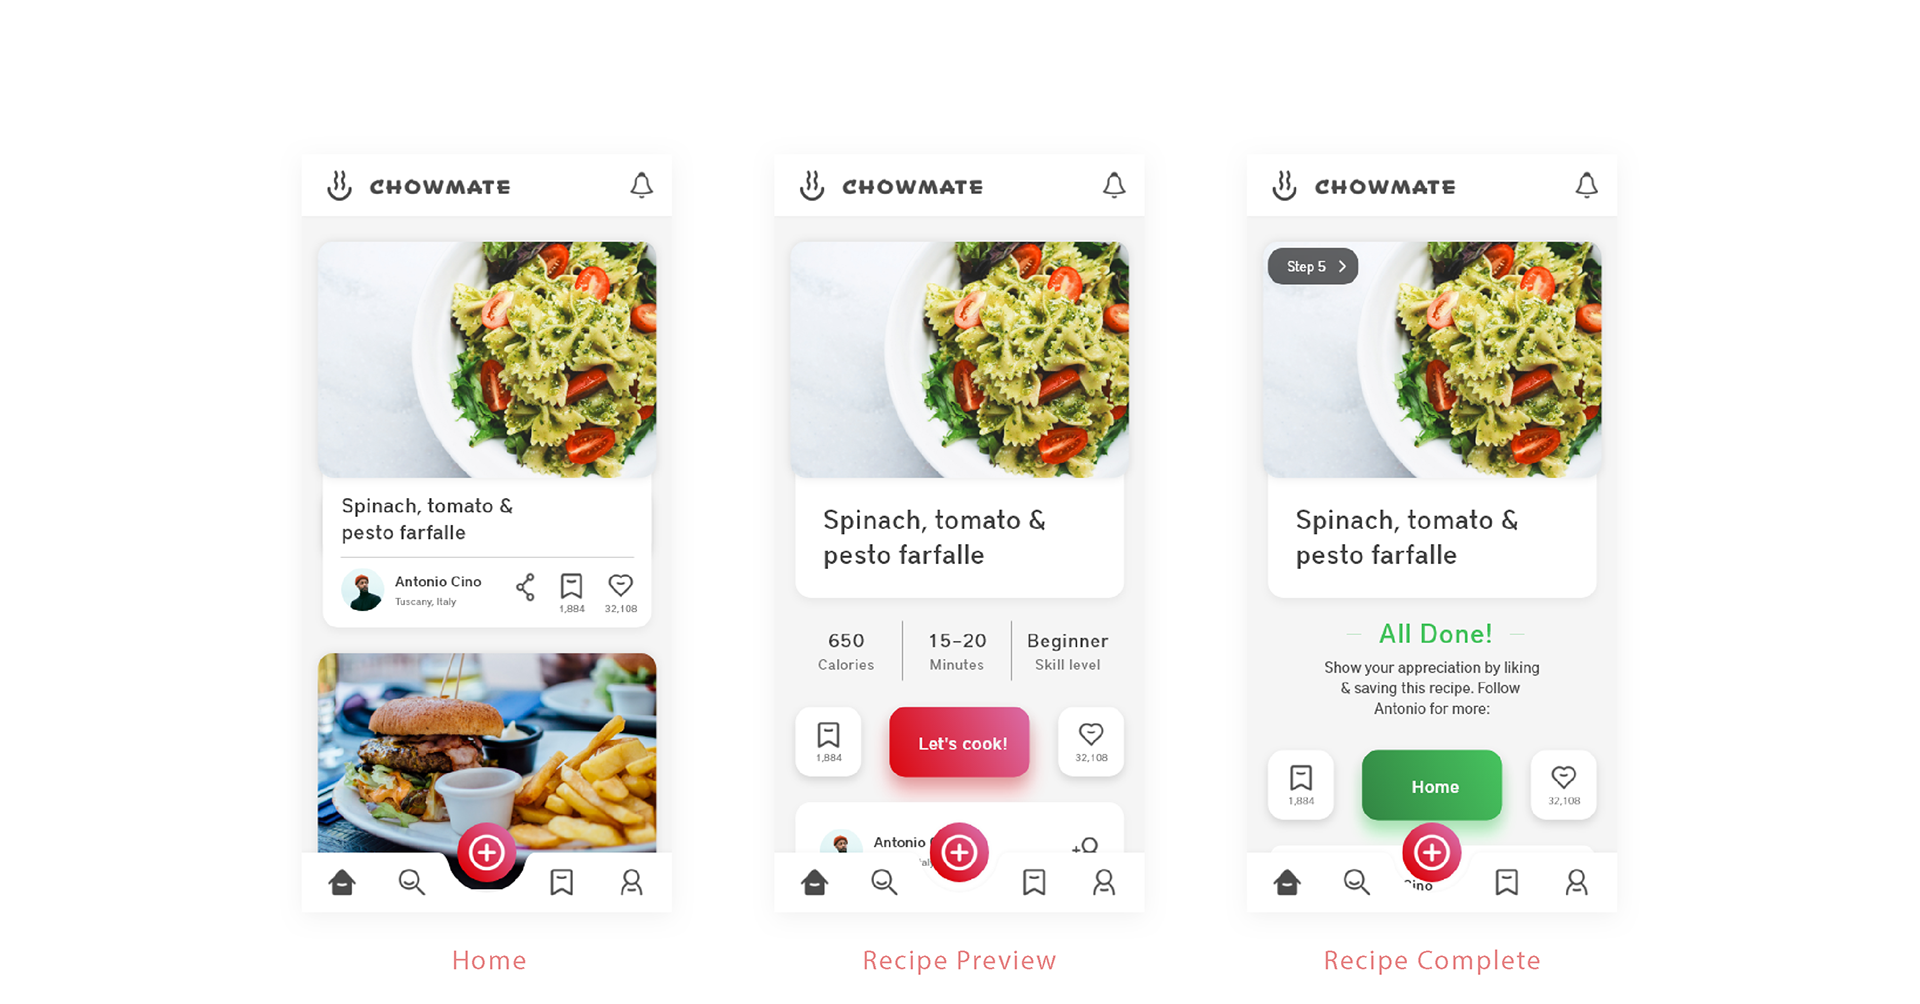Expand the Step 5 chevron pill
The width and height of the screenshot is (1920, 1004).
(1313, 266)
